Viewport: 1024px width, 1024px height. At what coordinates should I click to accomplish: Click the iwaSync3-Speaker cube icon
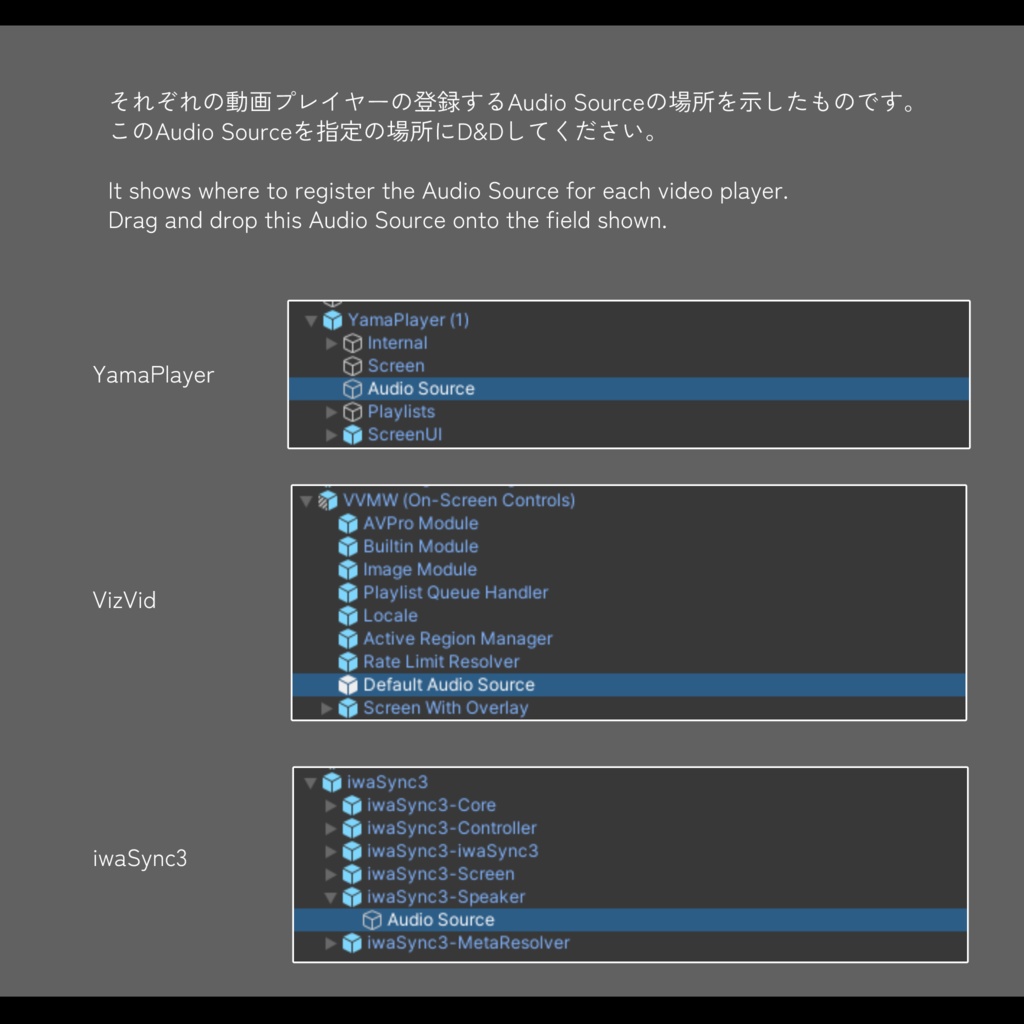[x=352, y=897]
